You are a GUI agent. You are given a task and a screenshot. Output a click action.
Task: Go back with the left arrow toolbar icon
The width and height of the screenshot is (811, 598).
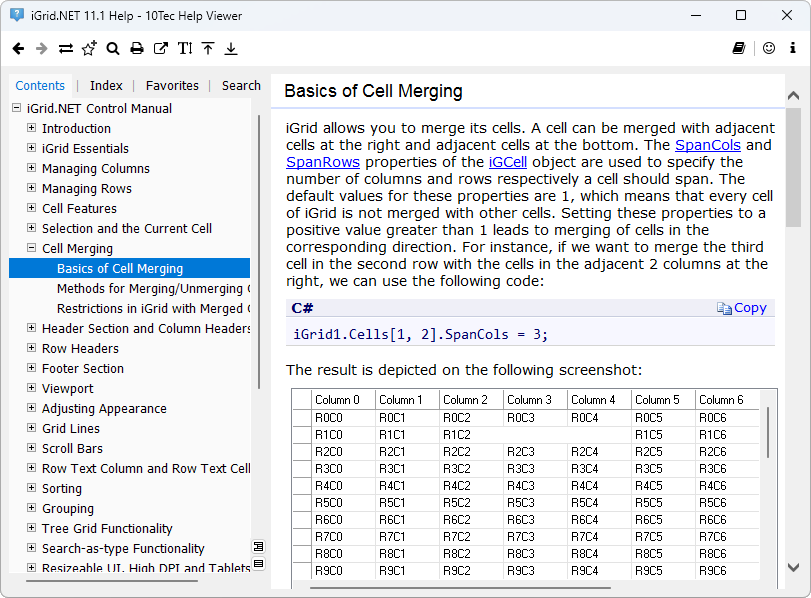coord(18,49)
